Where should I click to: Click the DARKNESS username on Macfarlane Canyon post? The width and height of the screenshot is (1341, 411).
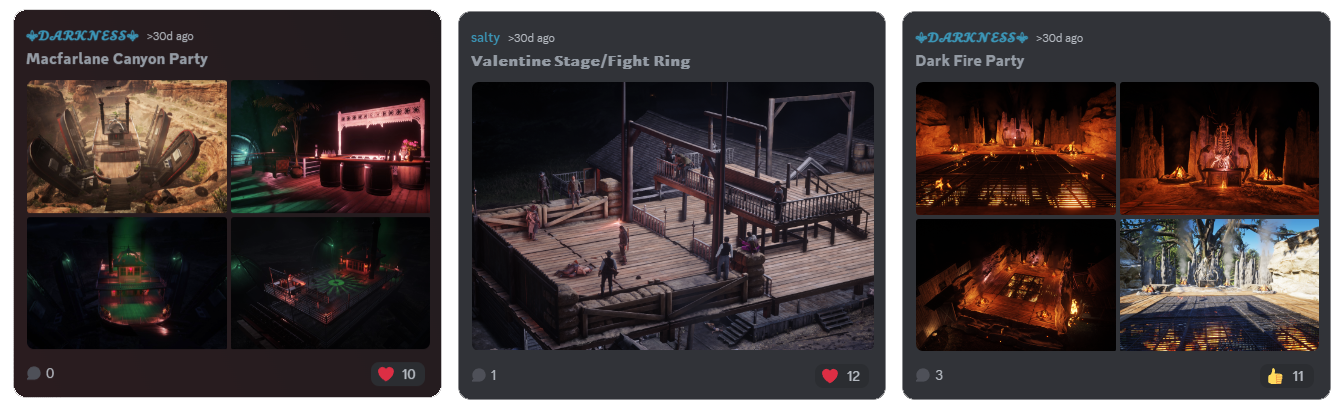[83, 36]
